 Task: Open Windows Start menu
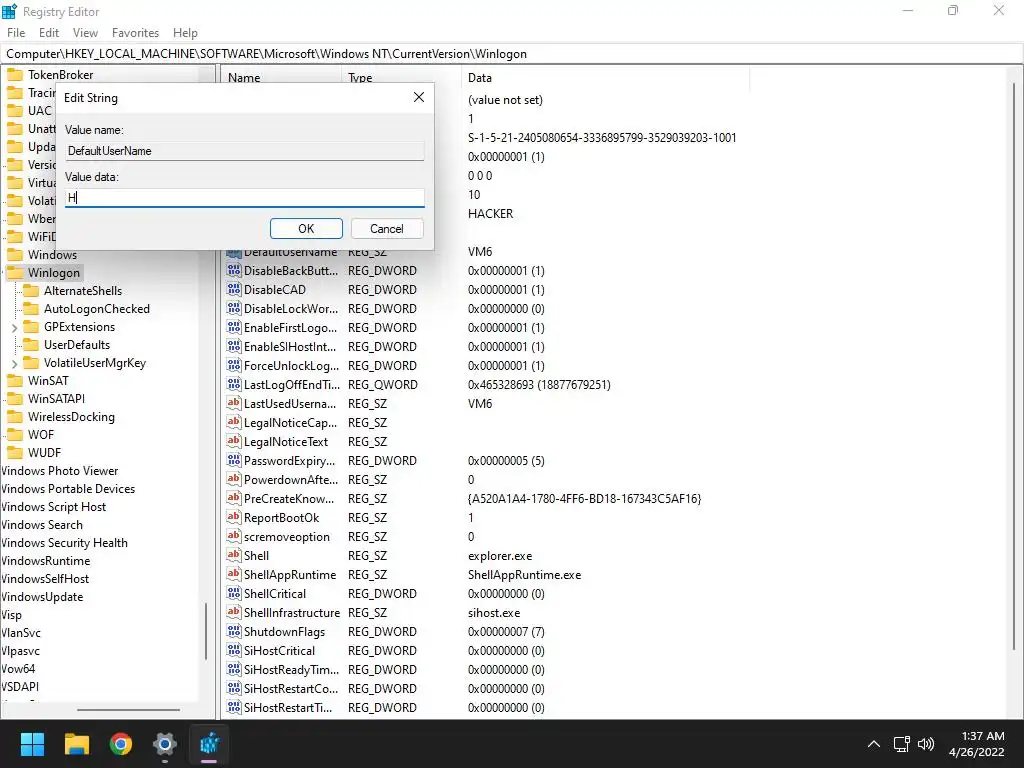[32, 744]
